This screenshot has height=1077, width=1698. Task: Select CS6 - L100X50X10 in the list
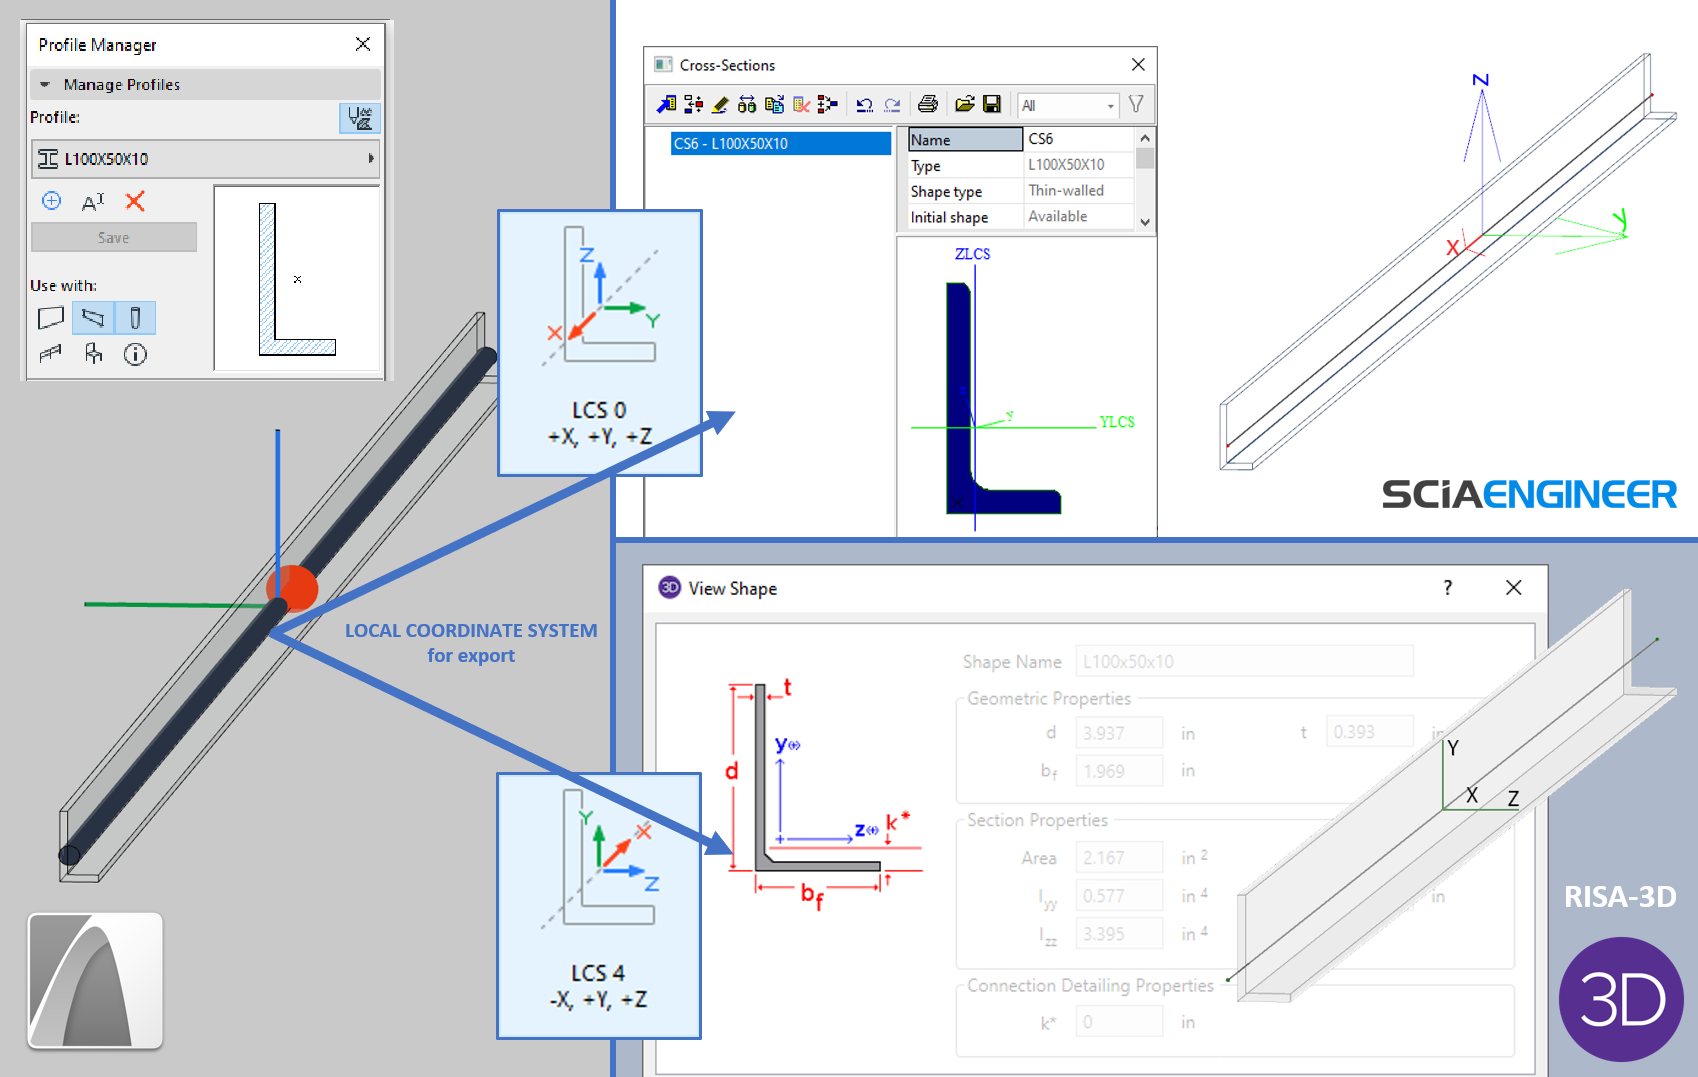point(781,143)
